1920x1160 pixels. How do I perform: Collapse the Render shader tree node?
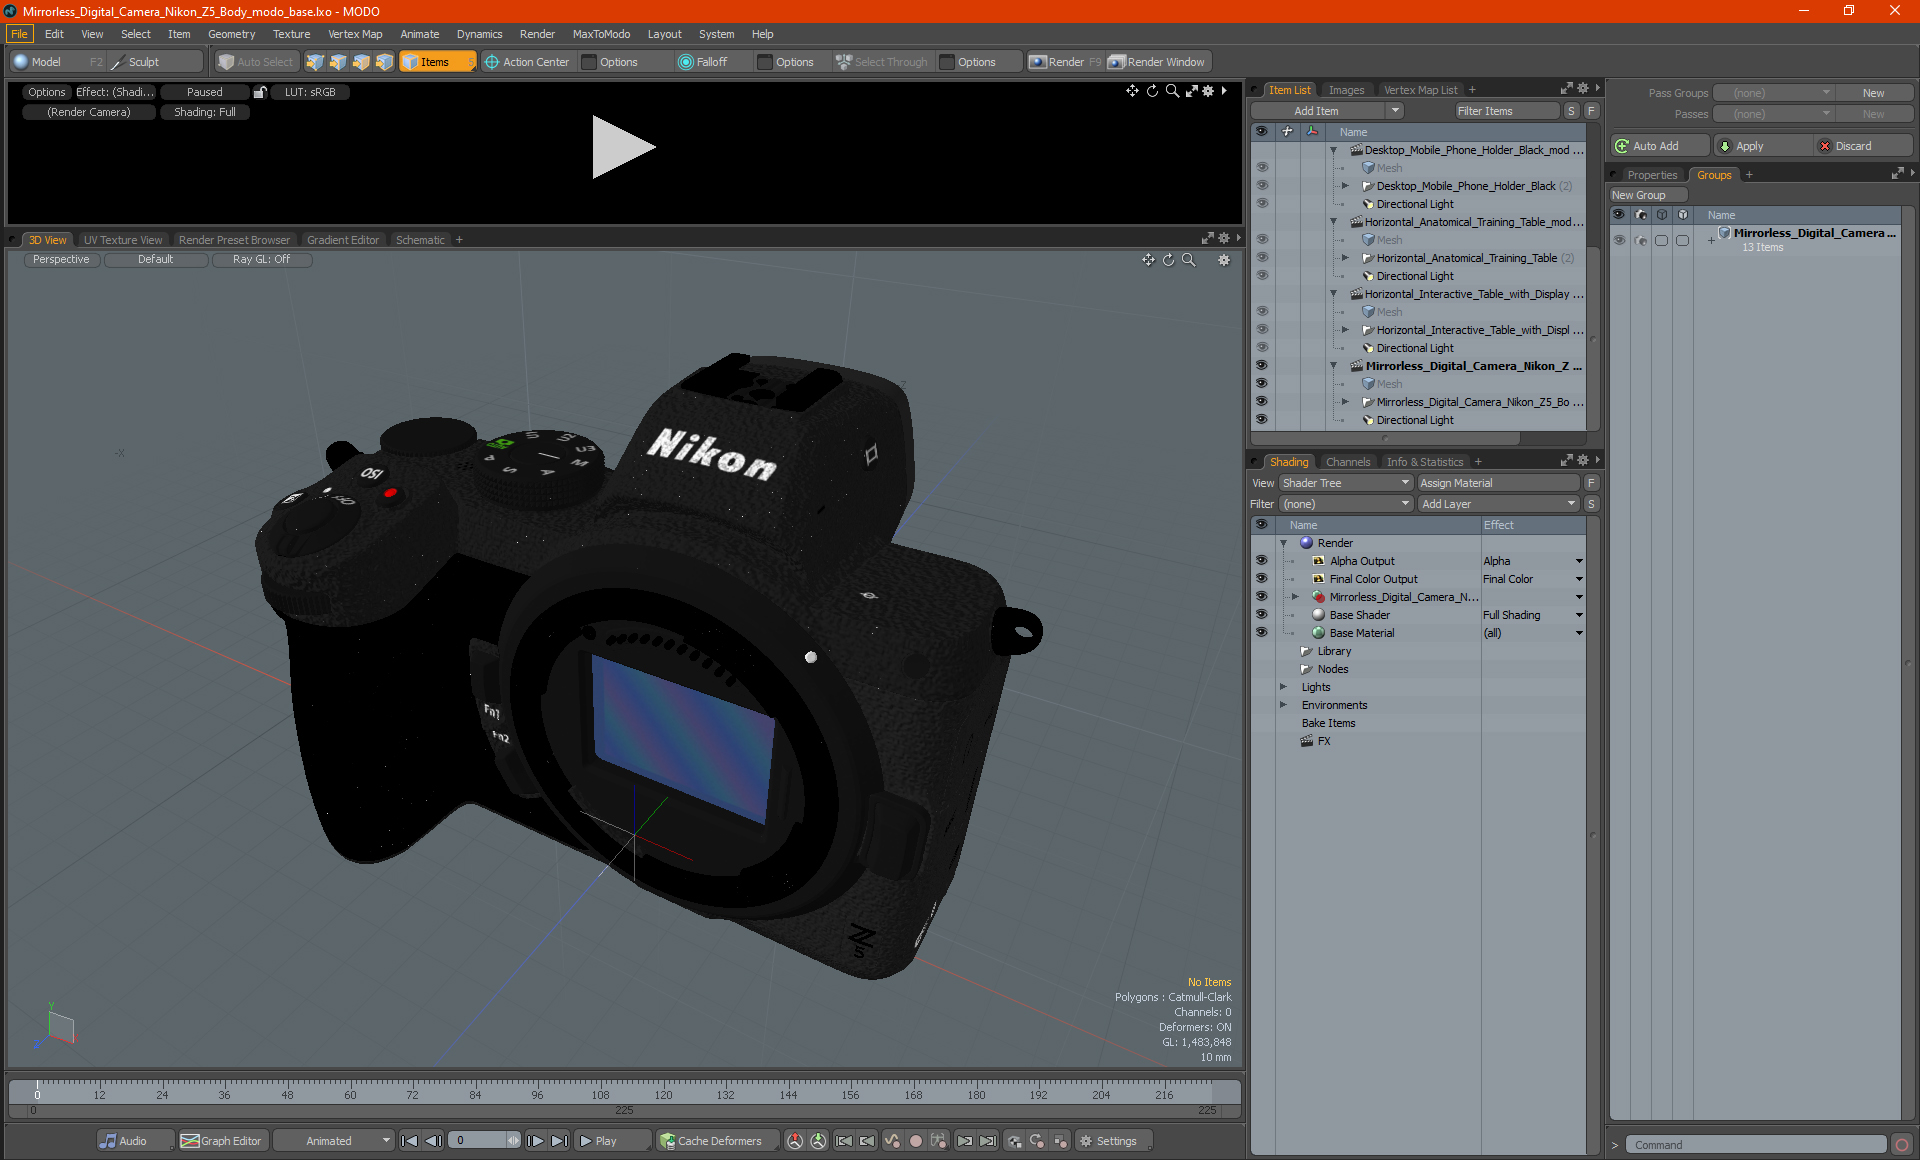pyautogui.click(x=1283, y=543)
